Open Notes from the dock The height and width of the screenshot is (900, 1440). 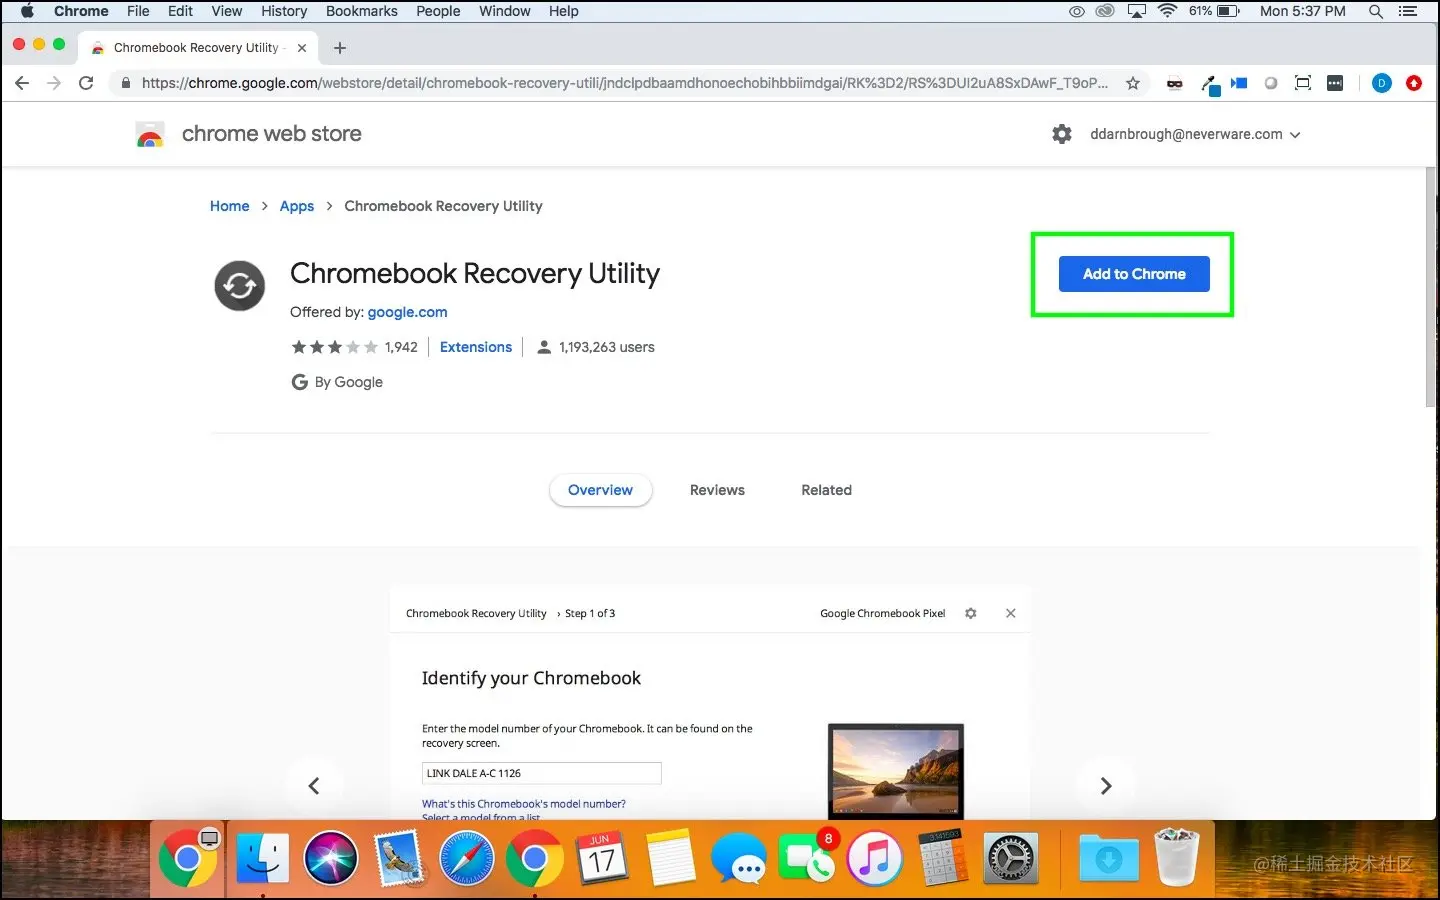click(x=670, y=858)
